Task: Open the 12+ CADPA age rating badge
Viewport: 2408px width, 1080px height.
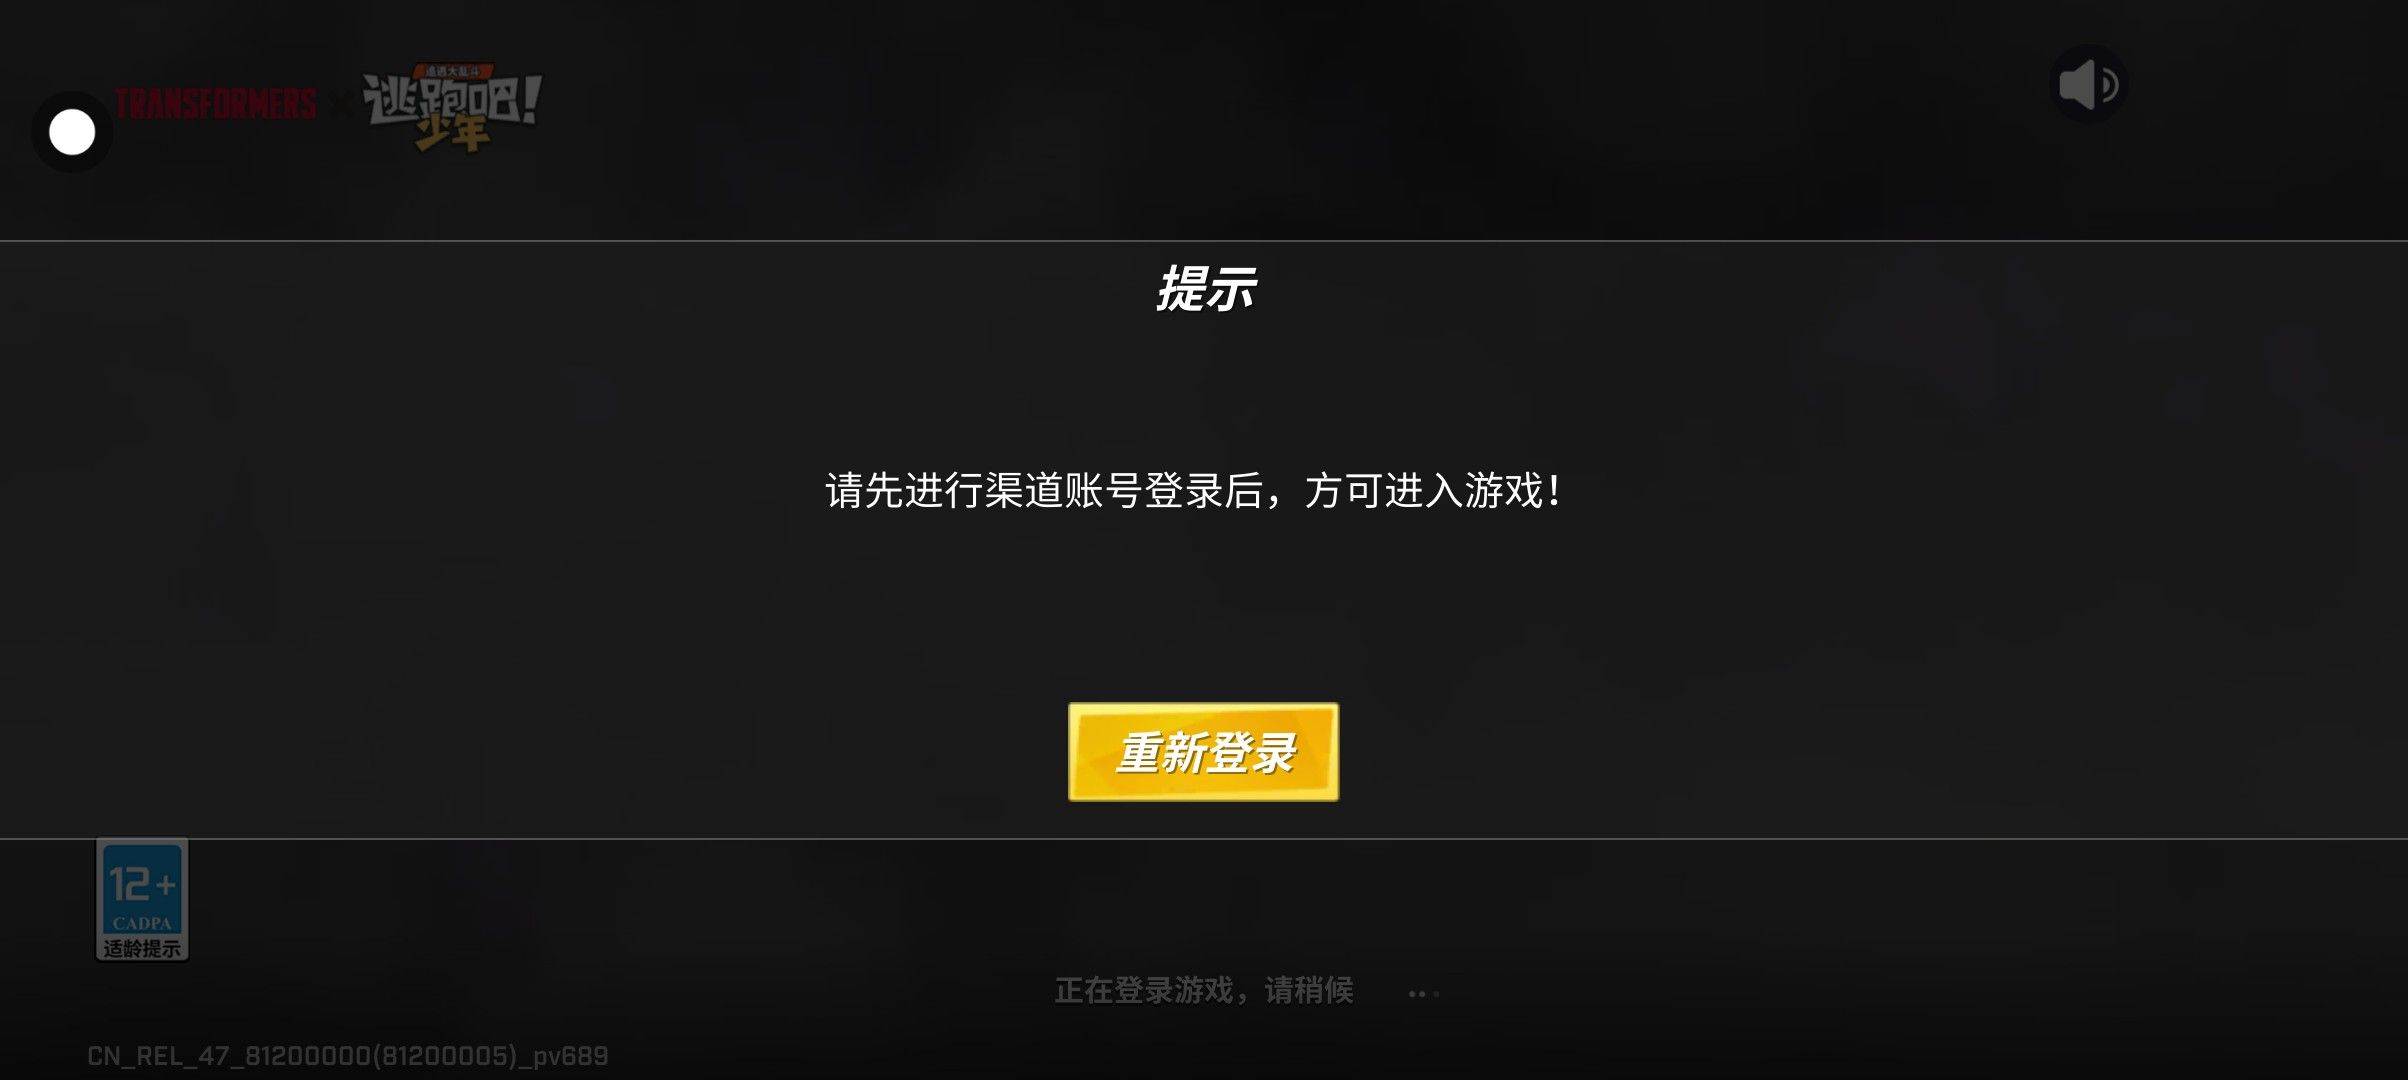Action: 142,900
